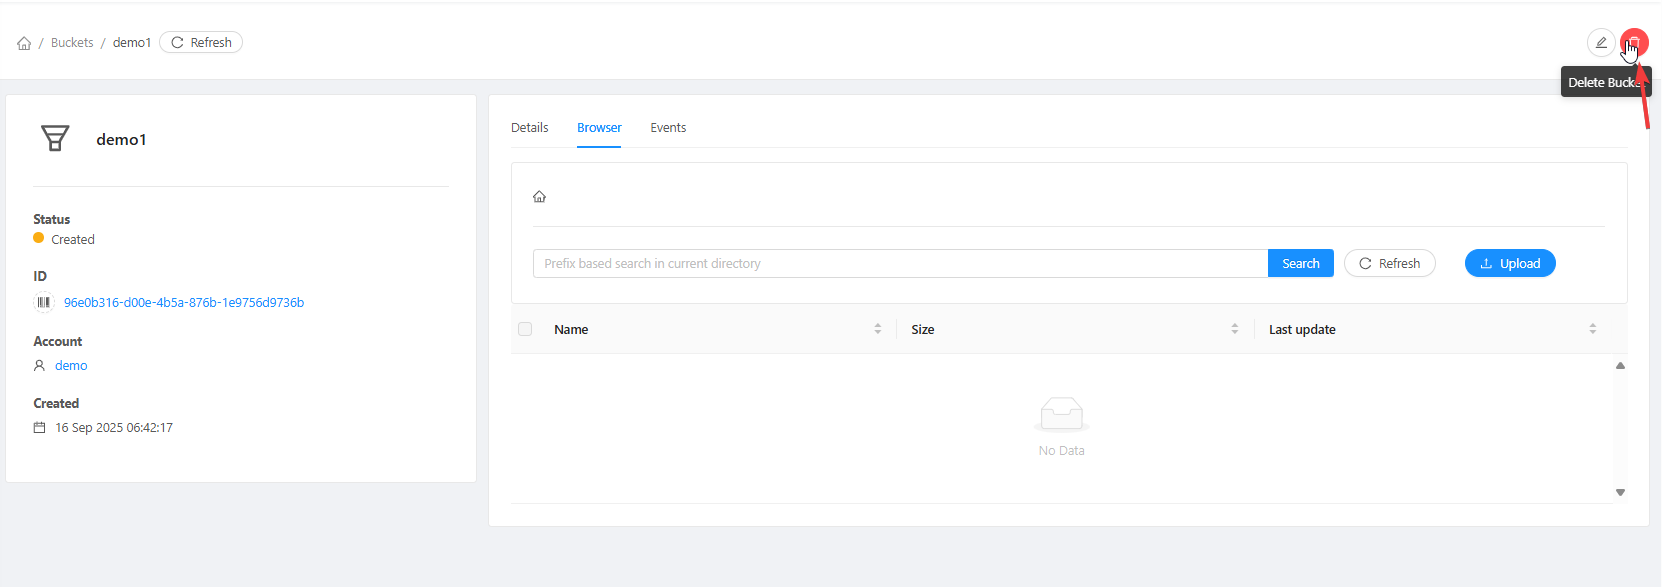This screenshot has height=587, width=1662.
Task: Click the home icon in file browser path
Action: click(539, 197)
